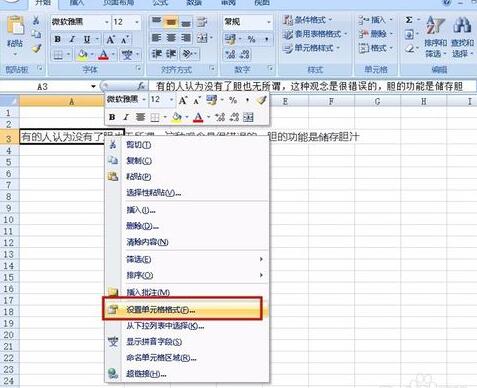The image size is (477, 388).
Task: Toggle ribbon center horizontal alignment
Action: 171,38
